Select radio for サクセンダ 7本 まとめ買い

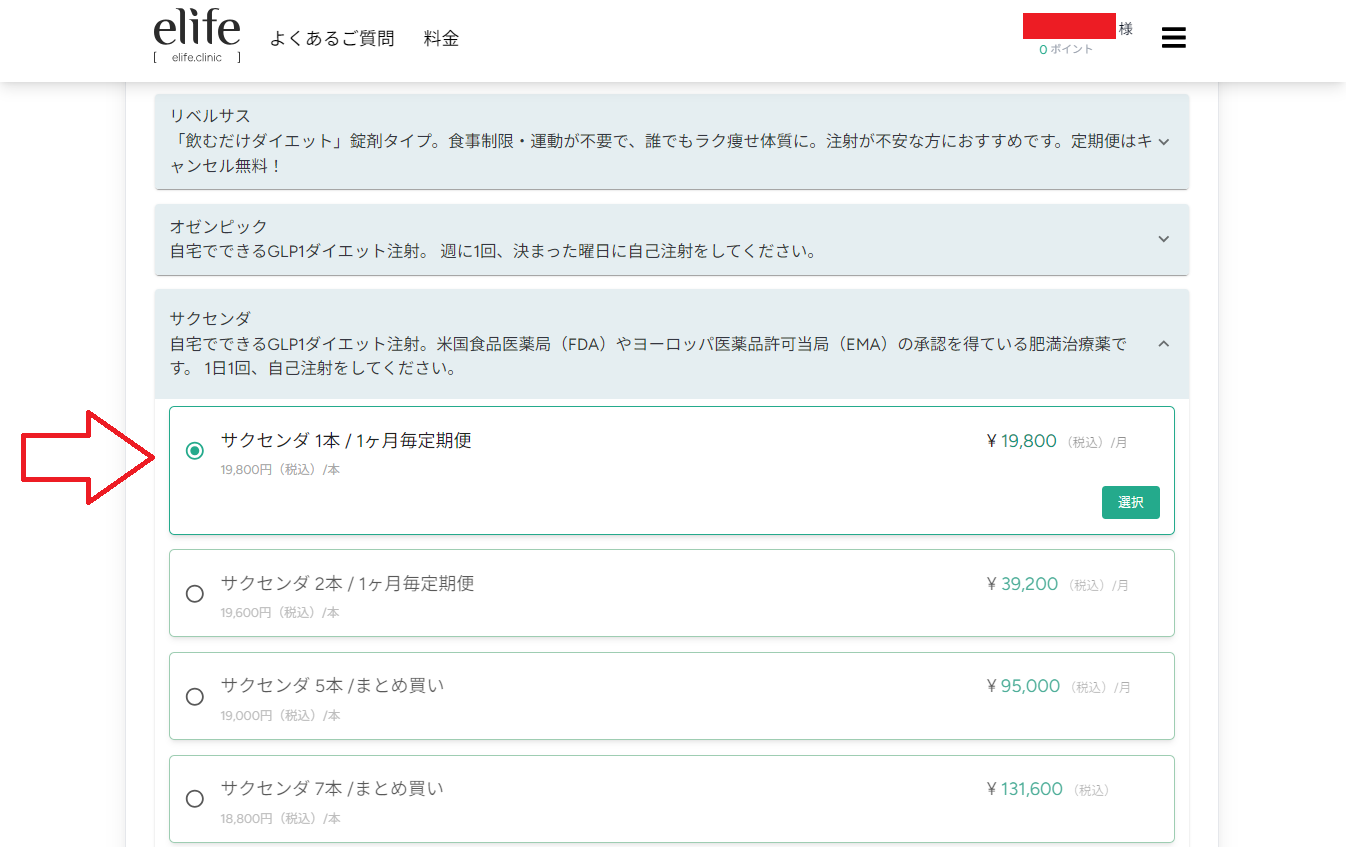pos(195,799)
